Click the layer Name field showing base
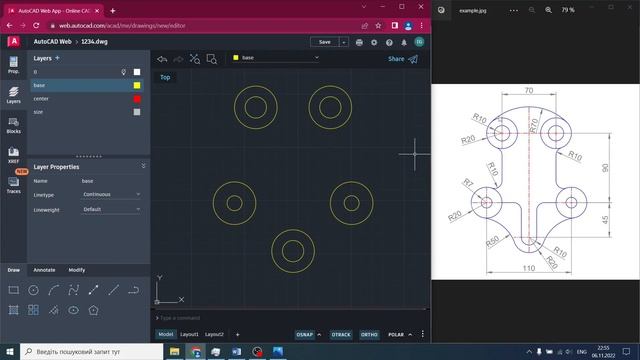Viewport: 640px width, 360px height. 111,181
